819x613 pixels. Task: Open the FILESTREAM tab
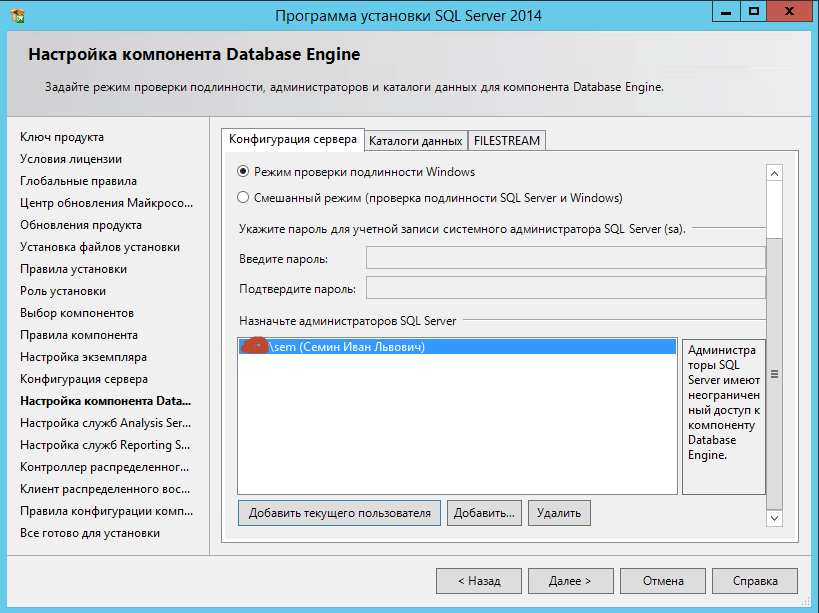pos(507,141)
